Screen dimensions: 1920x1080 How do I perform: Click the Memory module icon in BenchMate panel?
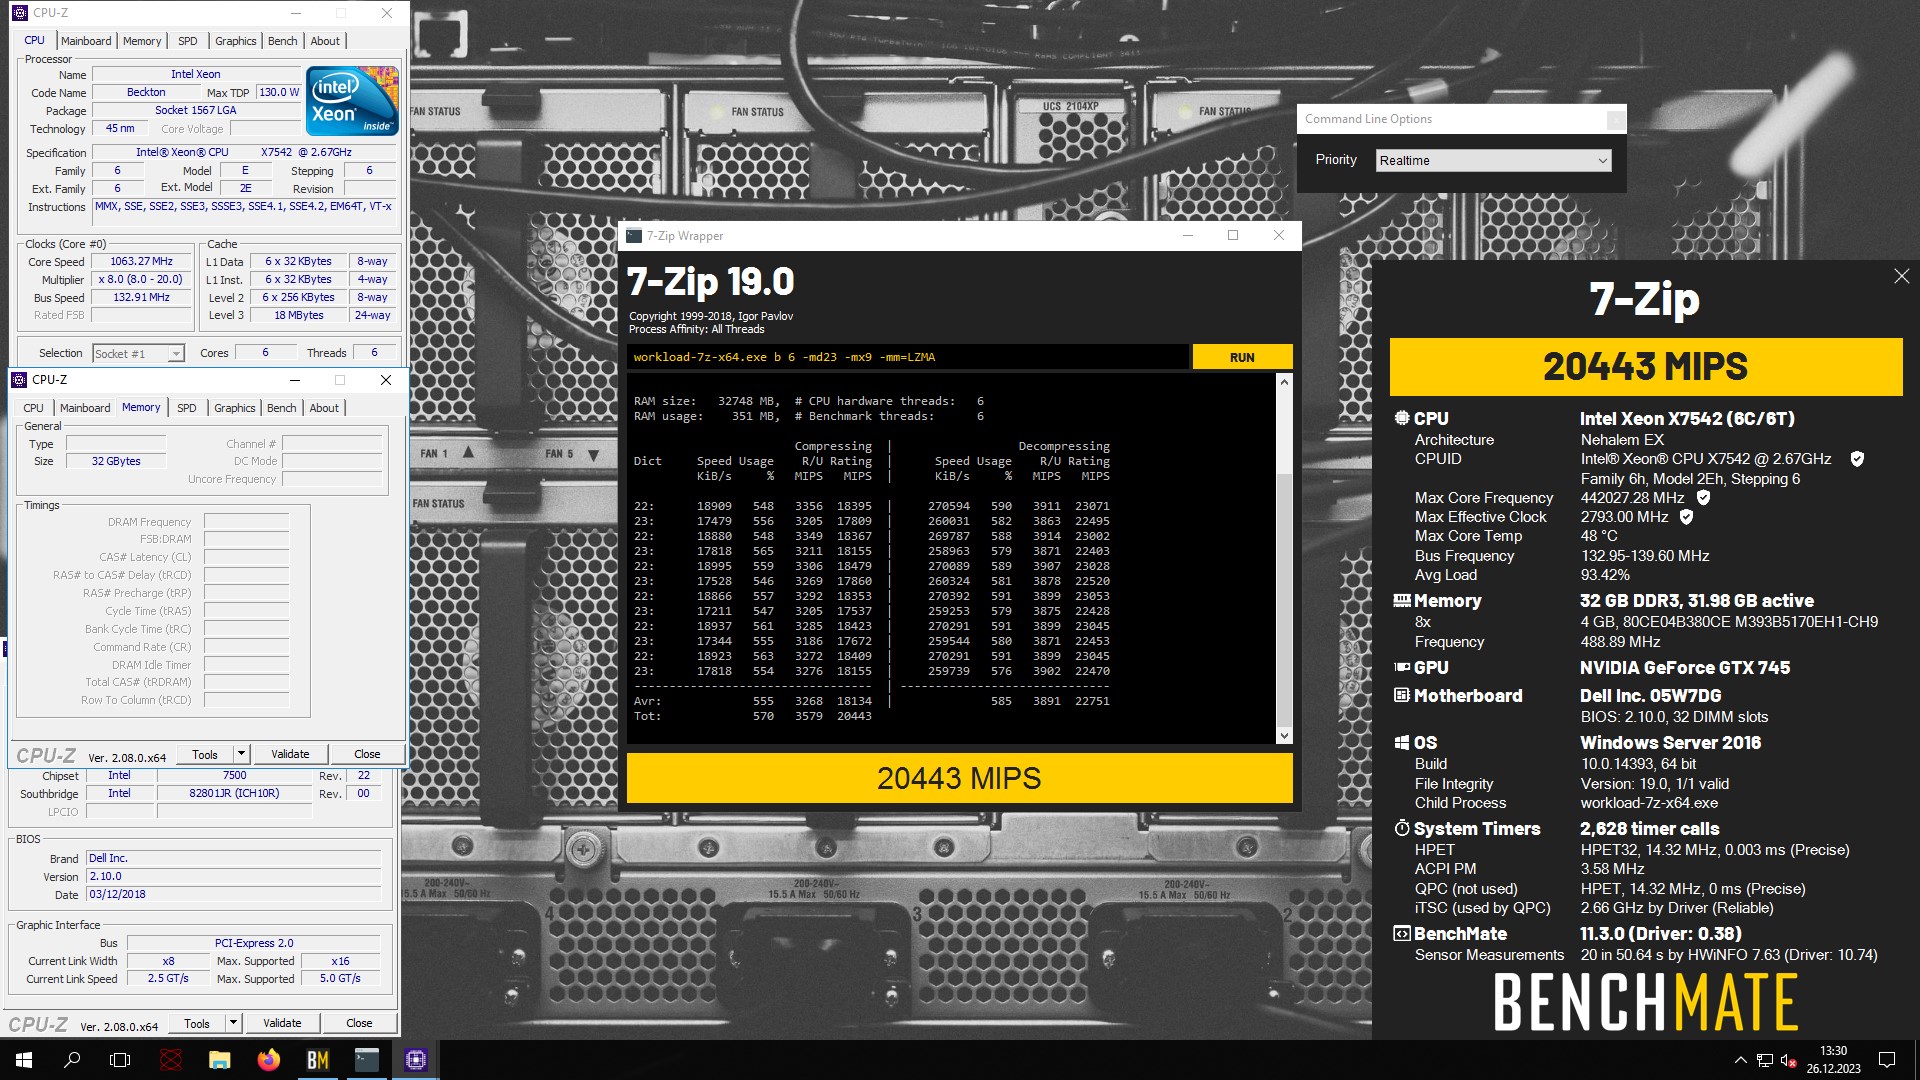click(x=1402, y=600)
